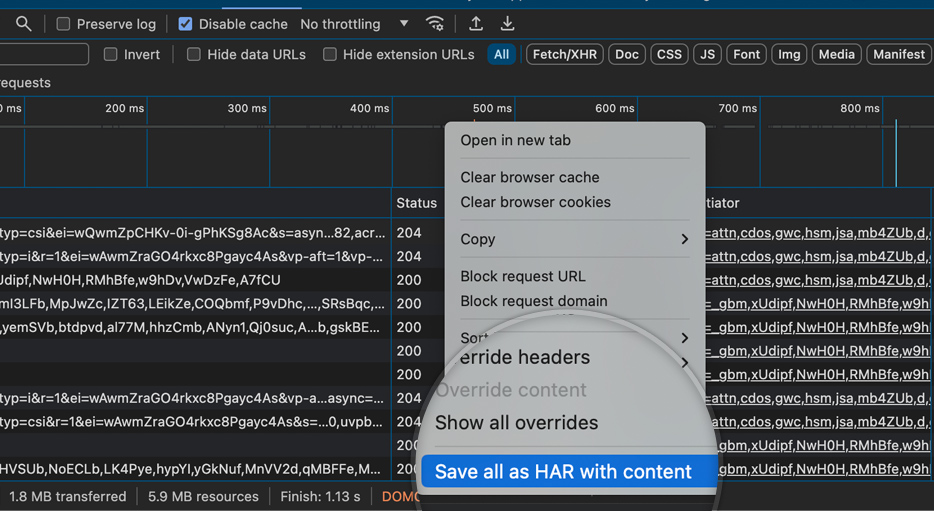This screenshot has height=511, width=934.
Task: Expand the Sort By submenu arrow
Action: tap(684, 338)
